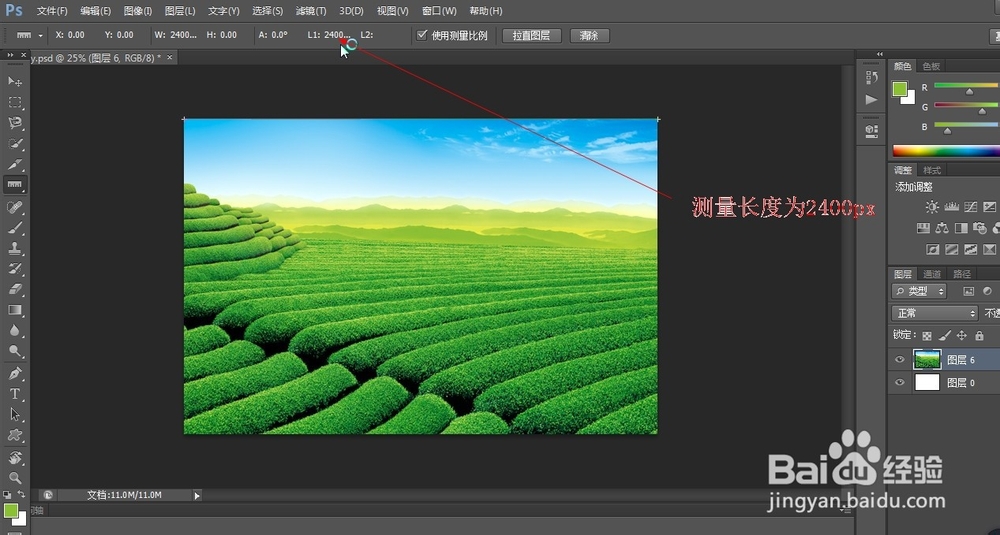Select the Healing Brush tool
Image resolution: width=1000 pixels, height=535 pixels.
(15, 207)
